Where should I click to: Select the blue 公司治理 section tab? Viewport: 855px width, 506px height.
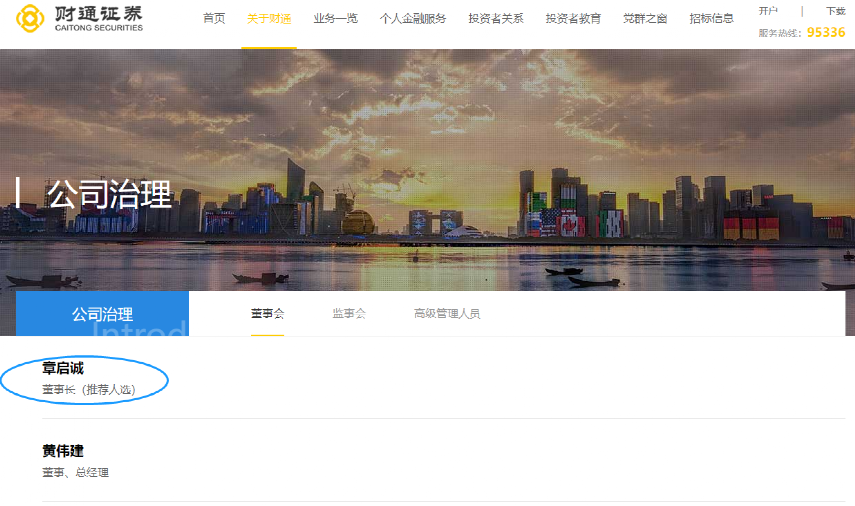(x=103, y=314)
